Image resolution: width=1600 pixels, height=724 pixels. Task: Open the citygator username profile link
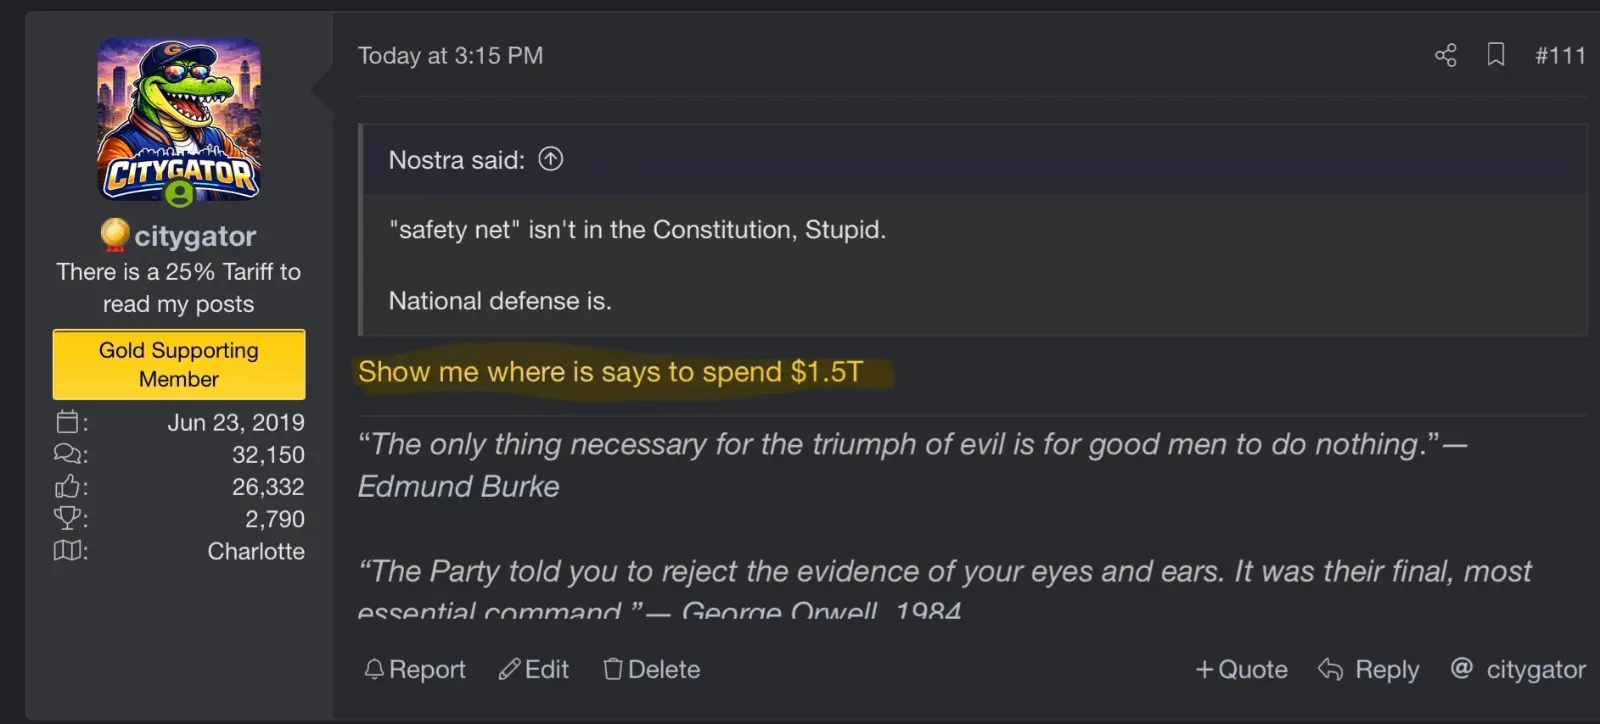195,236
